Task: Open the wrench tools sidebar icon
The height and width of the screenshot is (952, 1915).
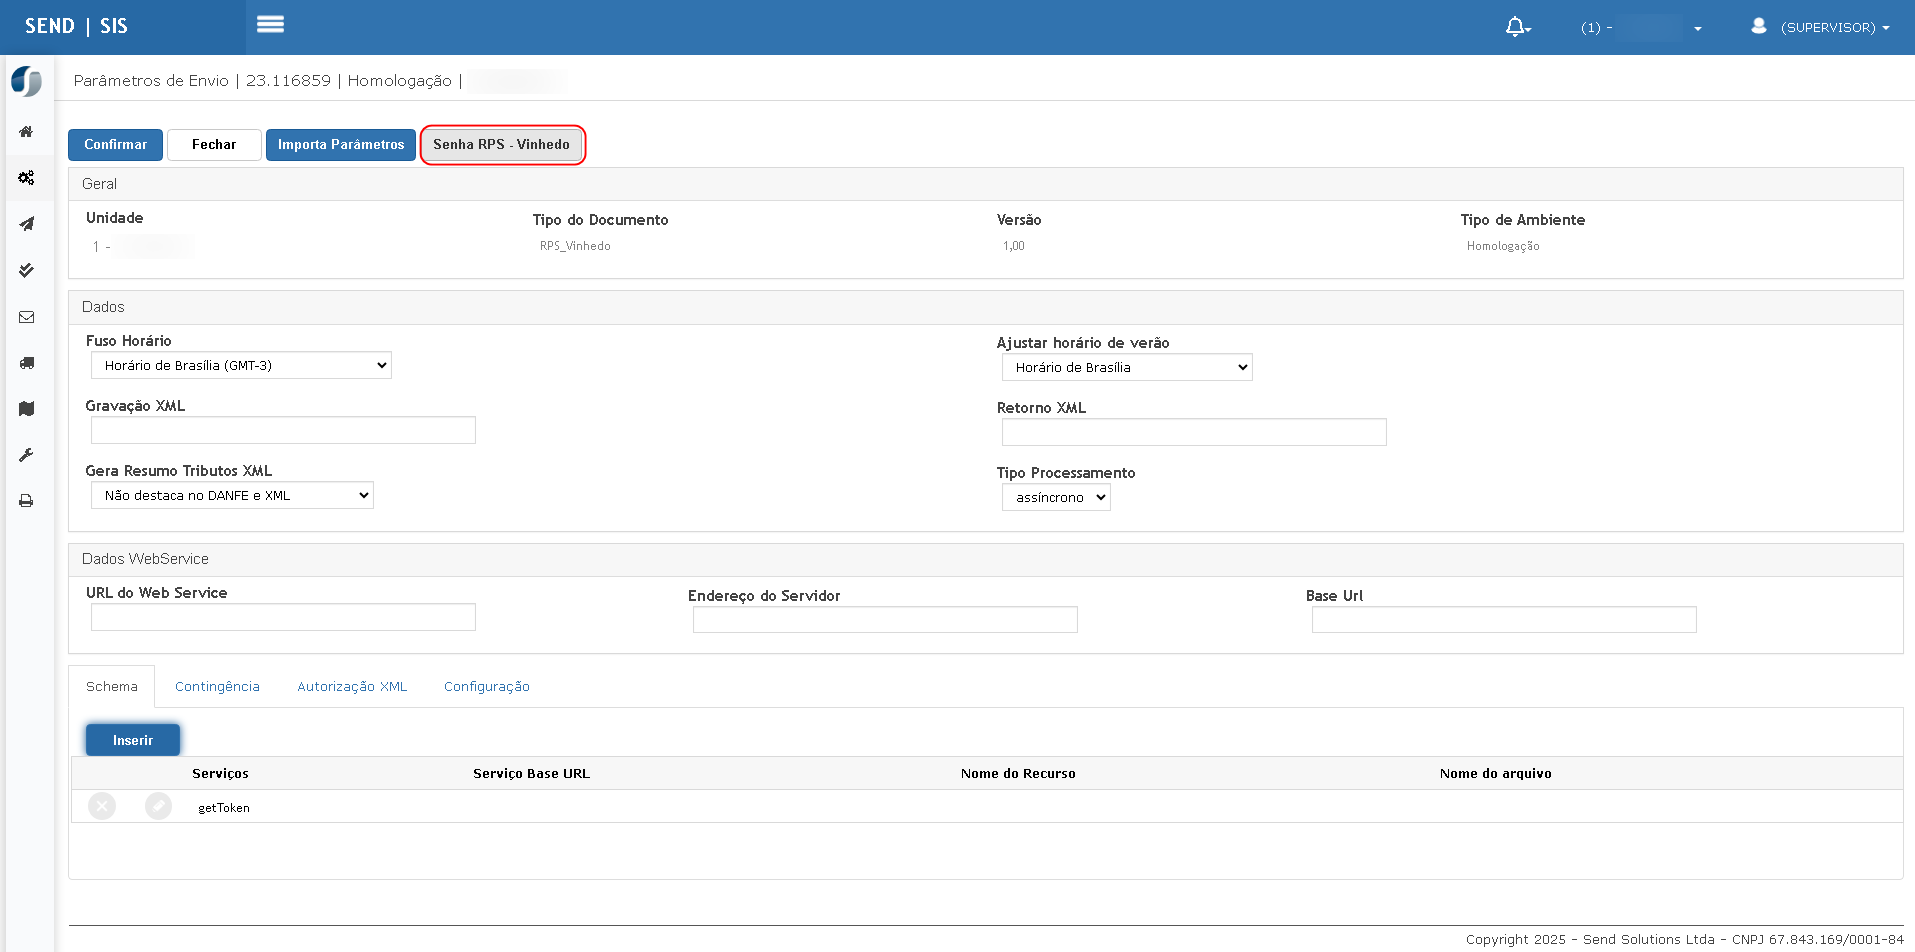Action: (x=27, y=455)
